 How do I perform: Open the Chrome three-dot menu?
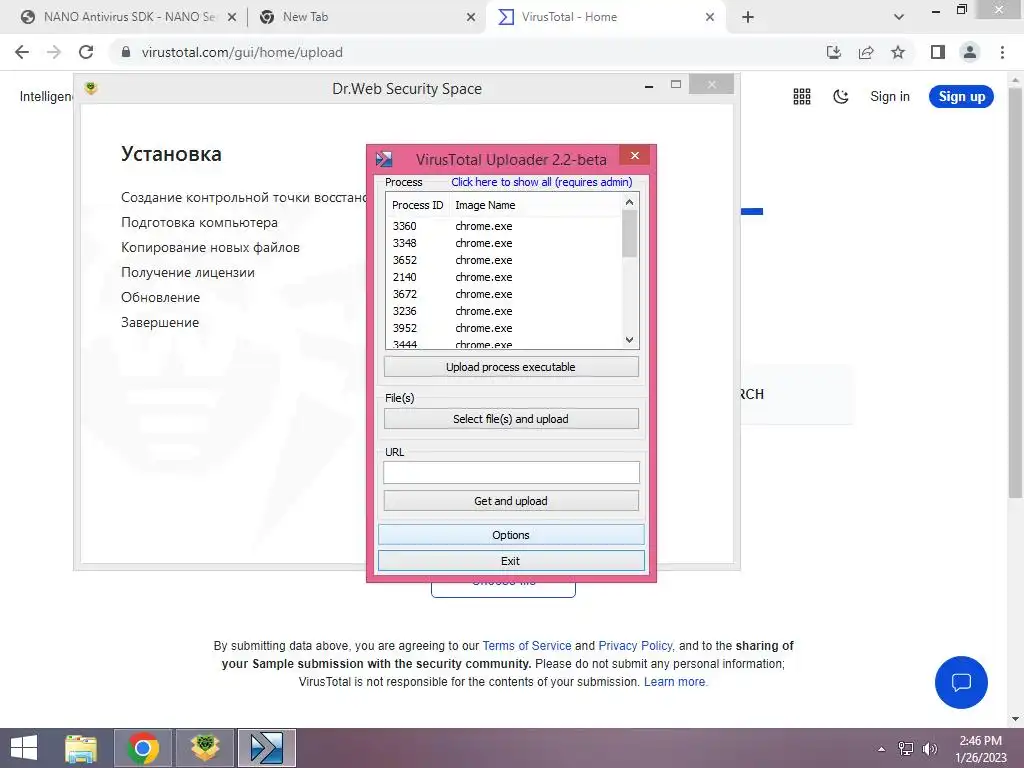click(x=1002, y=52)
